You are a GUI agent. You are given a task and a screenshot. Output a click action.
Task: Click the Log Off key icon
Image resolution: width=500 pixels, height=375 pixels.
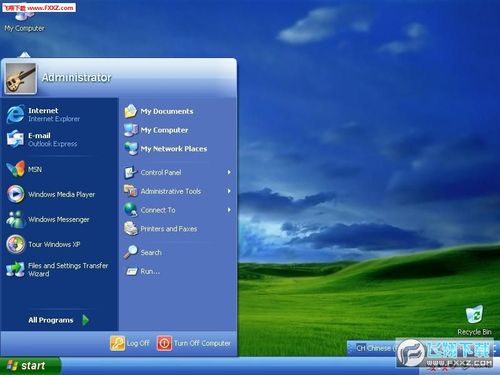tap(117, 343)
